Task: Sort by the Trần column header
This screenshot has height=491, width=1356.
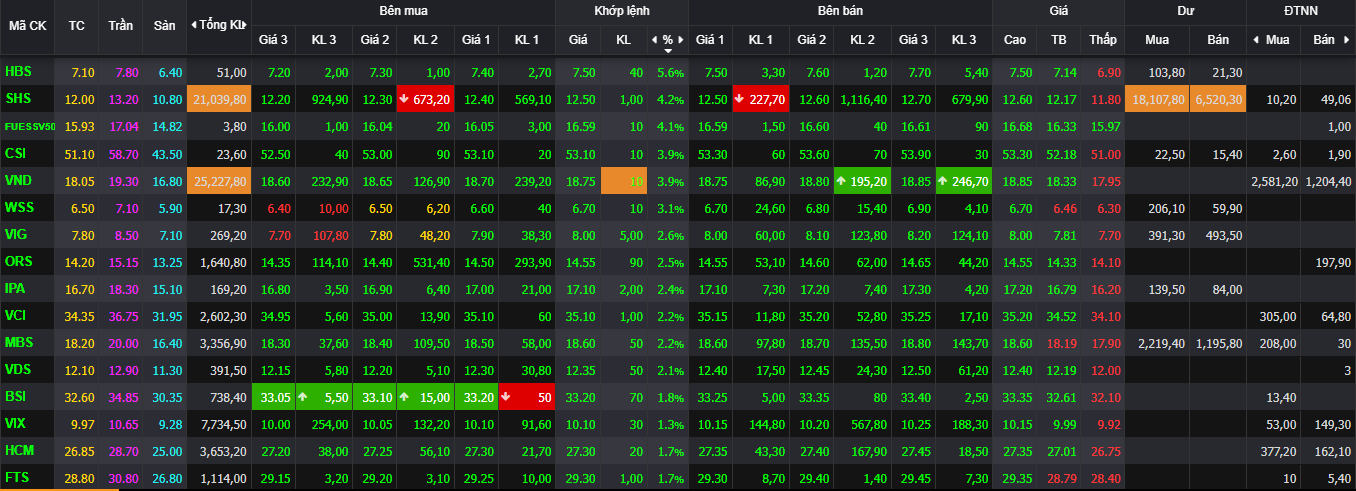Action: click(121, 25)
